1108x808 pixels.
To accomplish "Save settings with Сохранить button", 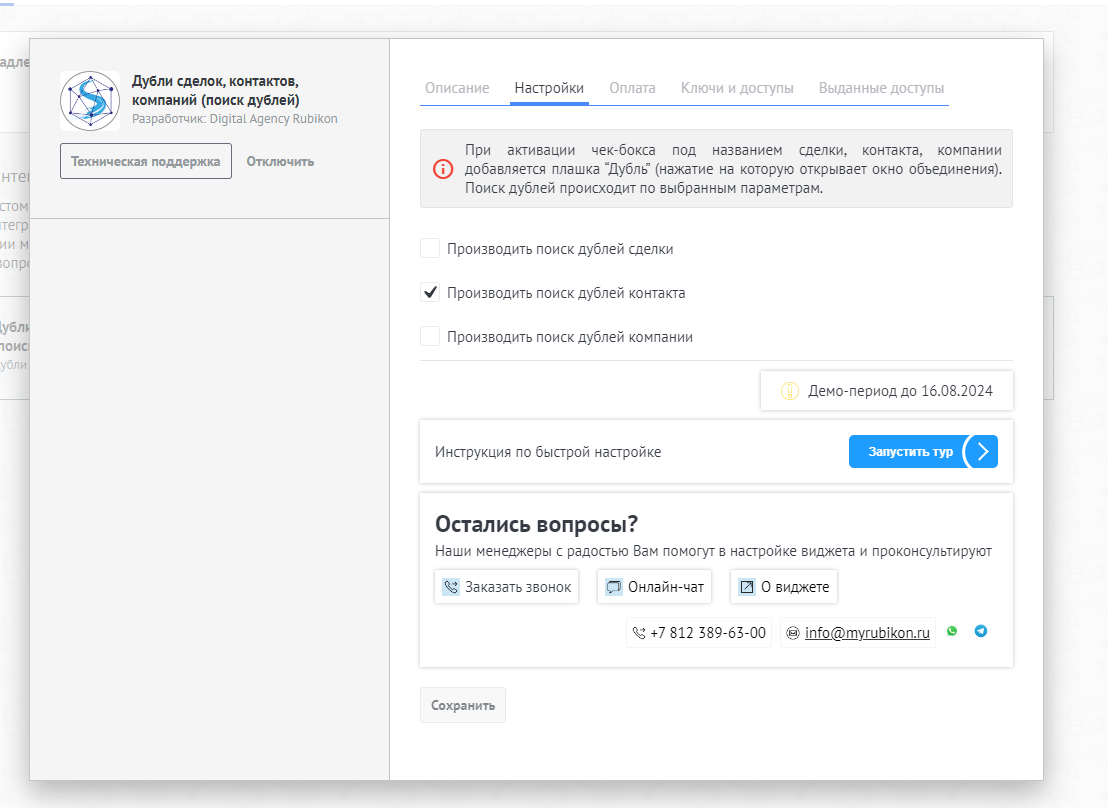I will (463, 705).
